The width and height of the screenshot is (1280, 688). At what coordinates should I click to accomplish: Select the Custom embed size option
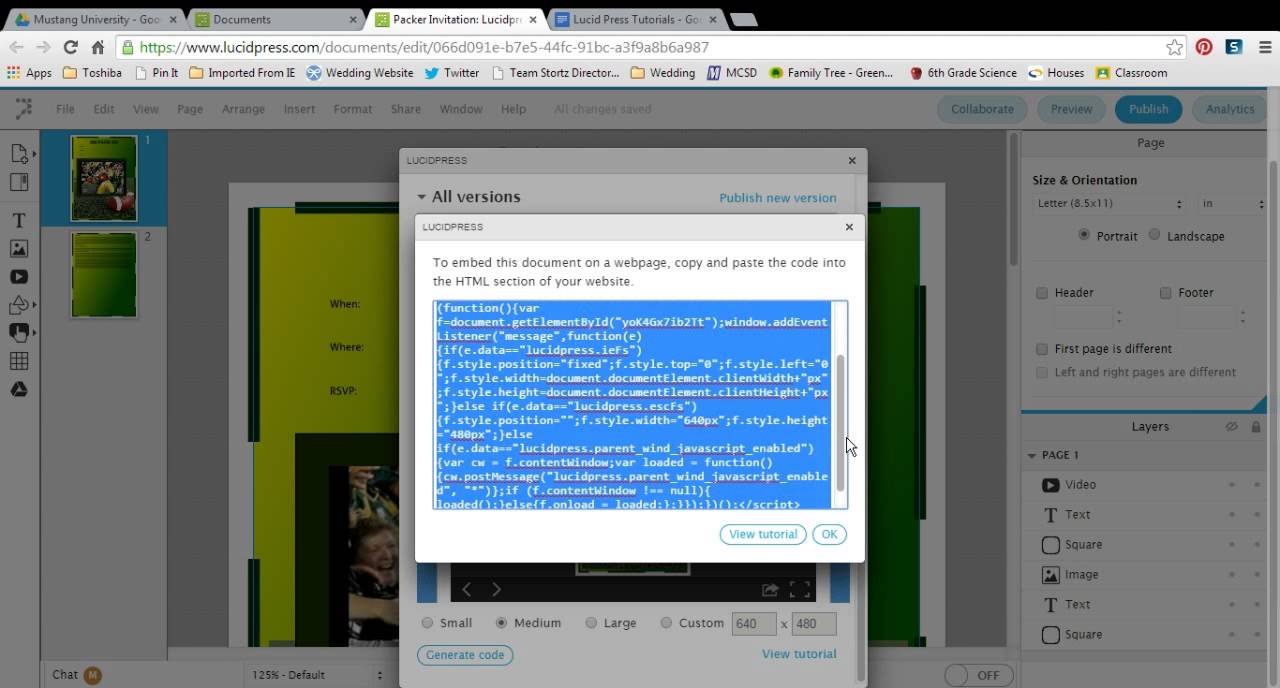tap(666, 623)
